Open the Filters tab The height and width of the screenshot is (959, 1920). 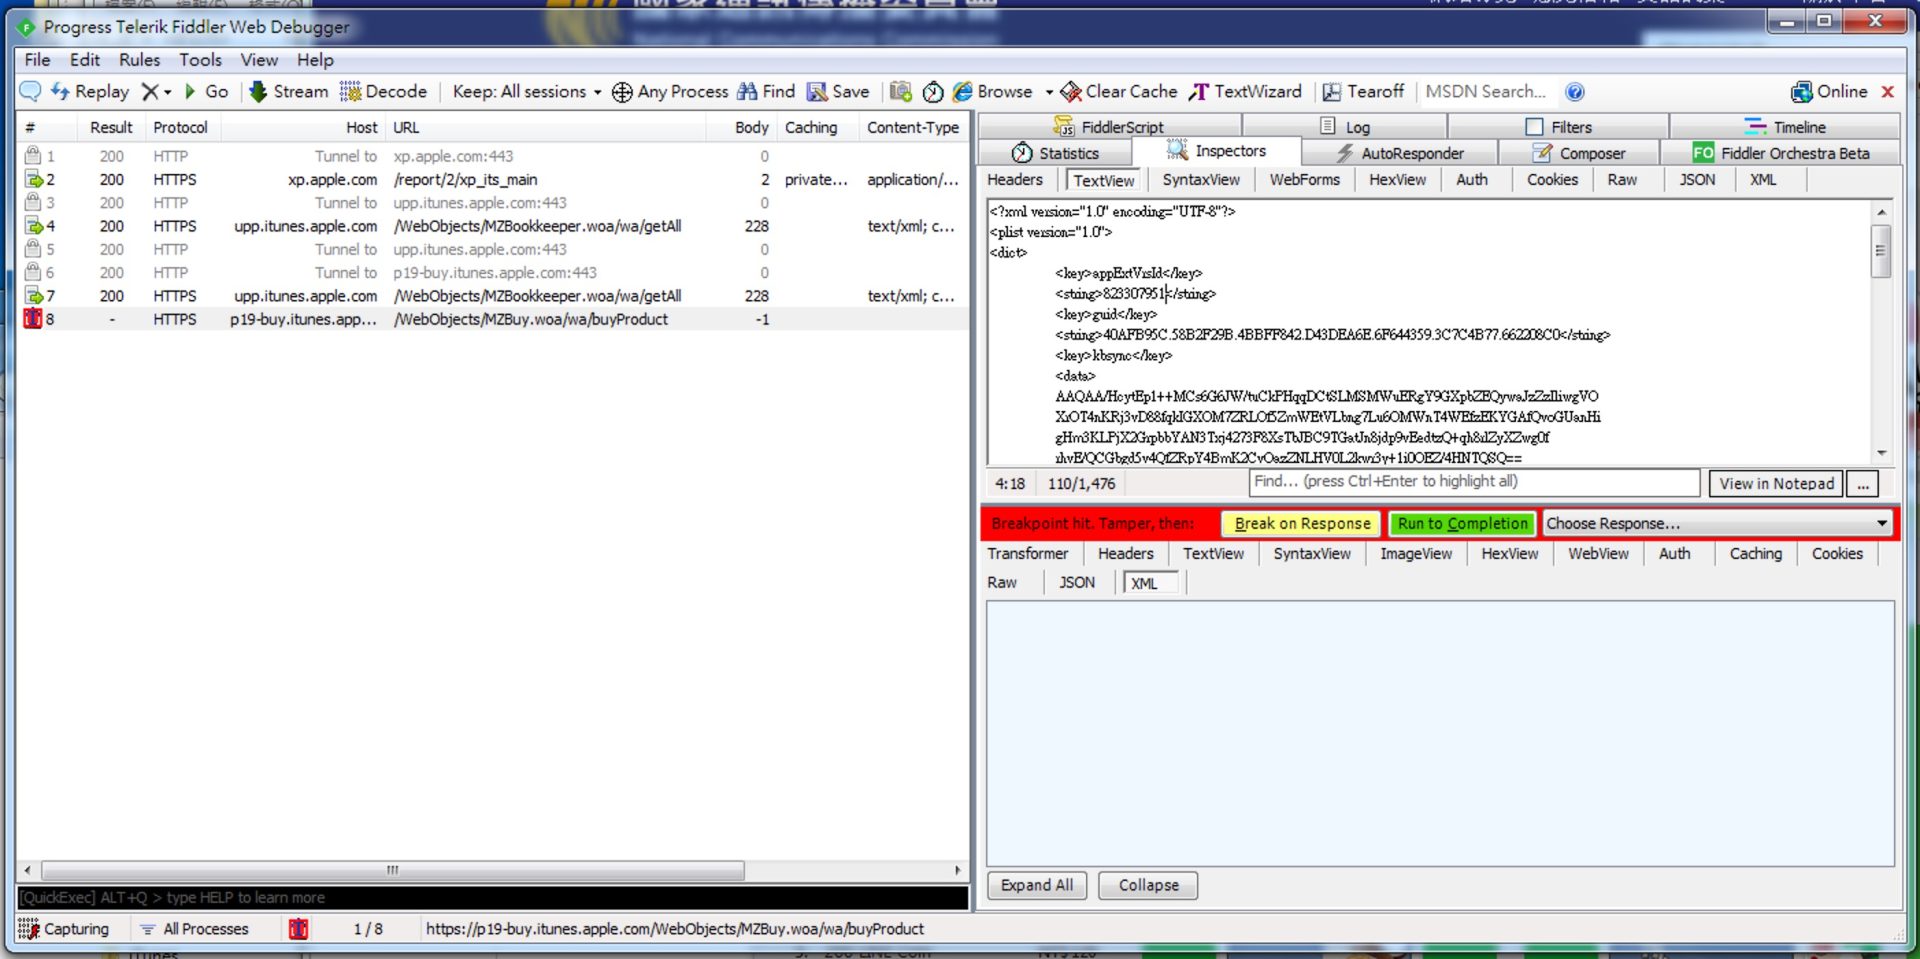coord(1558,127)
